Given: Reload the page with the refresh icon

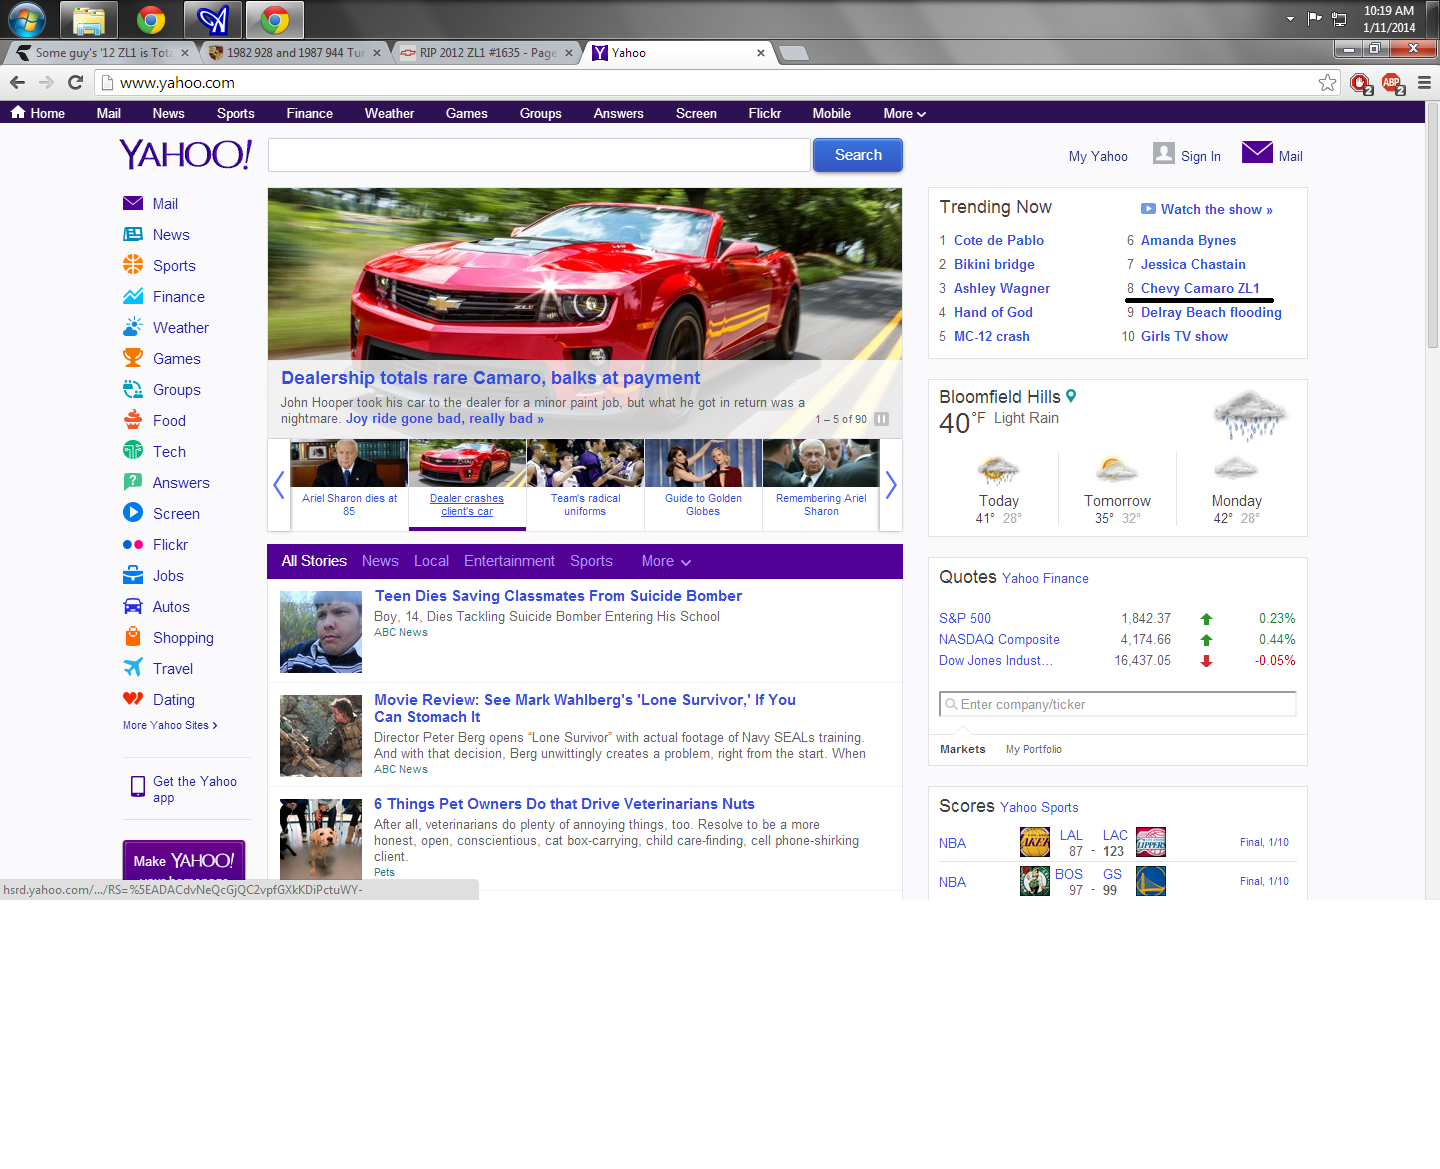Looking at the screenshot, I should [x=75, y=83].
